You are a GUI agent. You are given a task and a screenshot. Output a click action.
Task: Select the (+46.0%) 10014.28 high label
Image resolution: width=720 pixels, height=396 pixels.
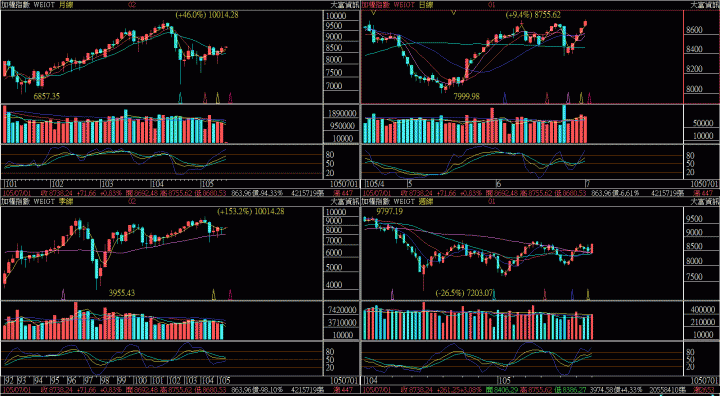(207, 14)
